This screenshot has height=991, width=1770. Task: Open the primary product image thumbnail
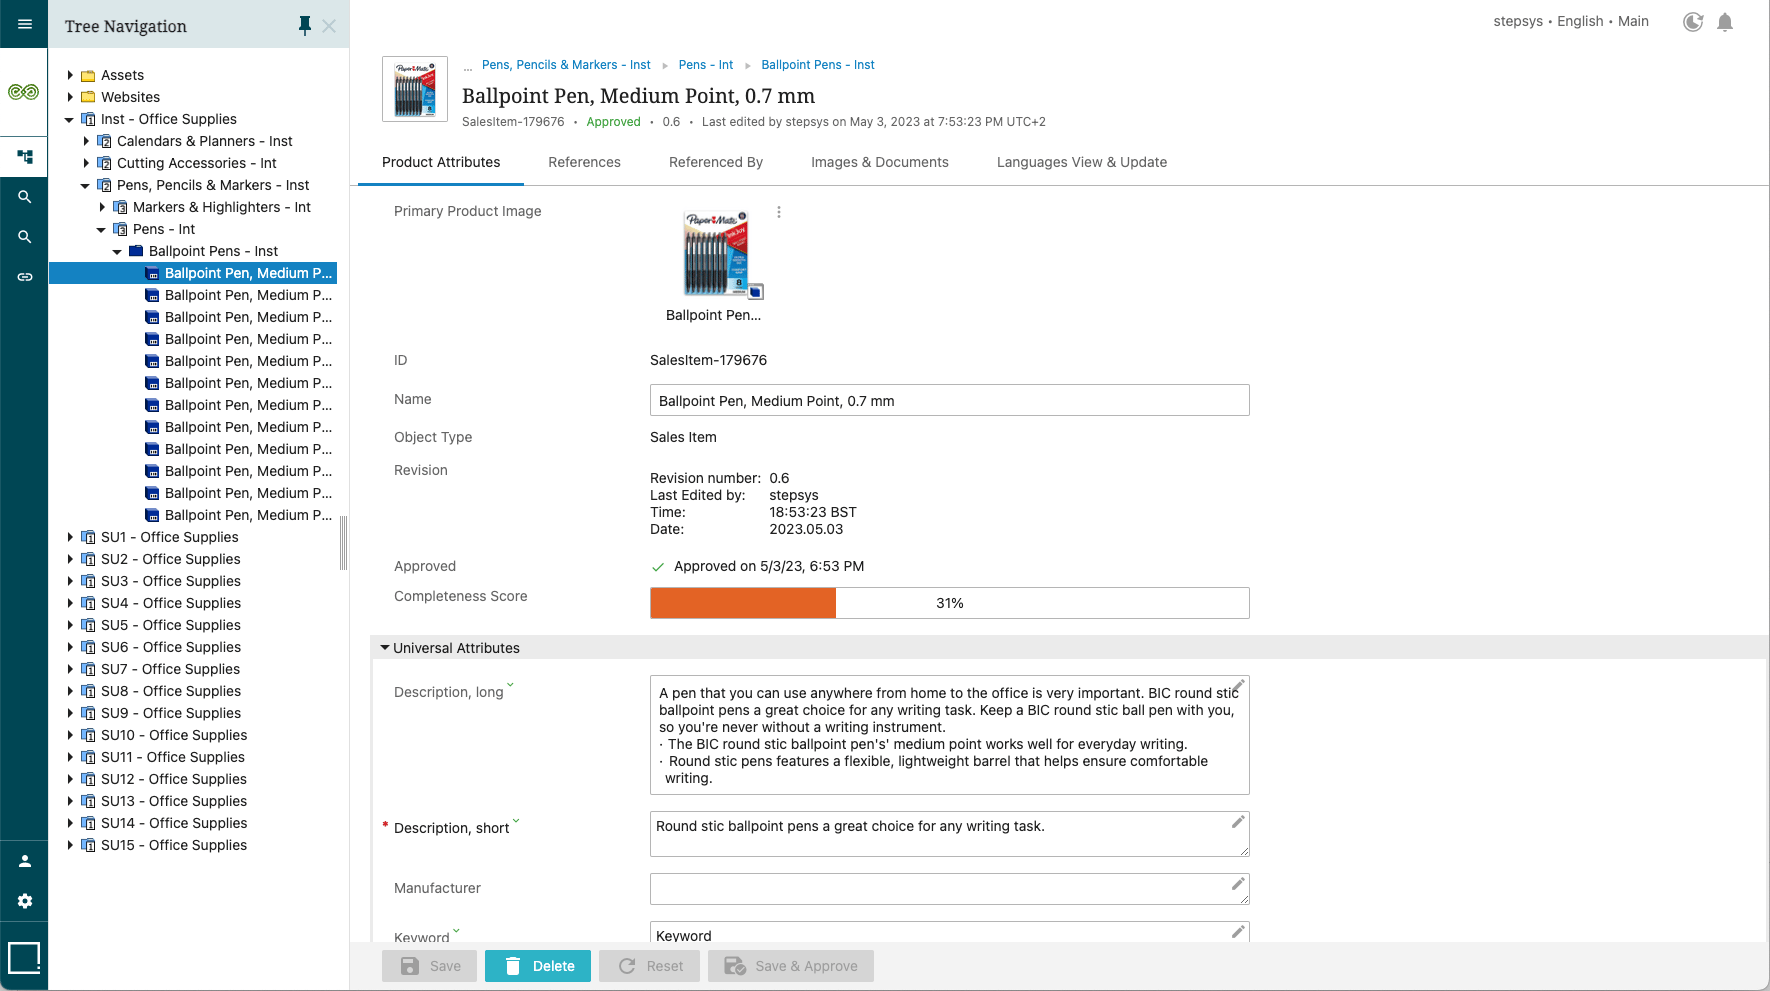tap(717, 254)
